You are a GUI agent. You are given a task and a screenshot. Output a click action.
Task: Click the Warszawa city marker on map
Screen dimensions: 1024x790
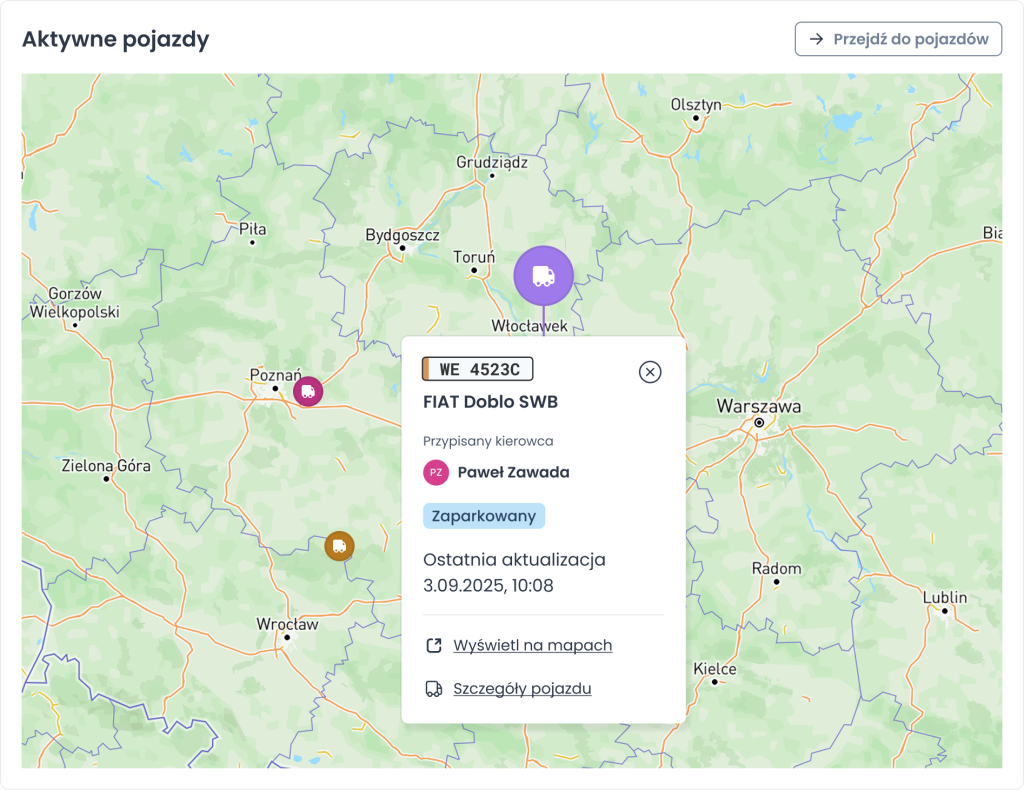point(759,422)
